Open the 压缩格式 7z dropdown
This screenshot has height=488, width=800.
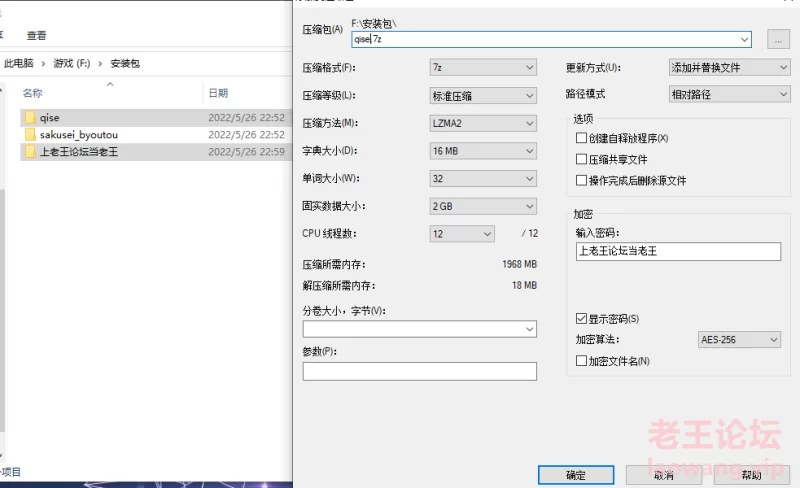[x=483, y=67]
